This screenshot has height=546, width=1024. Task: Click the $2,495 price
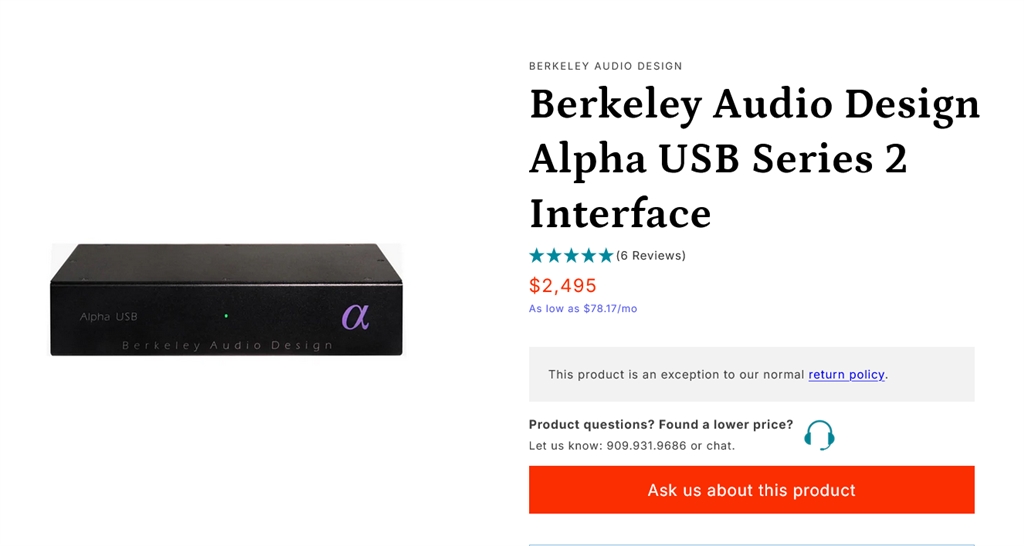coord(563,285)
